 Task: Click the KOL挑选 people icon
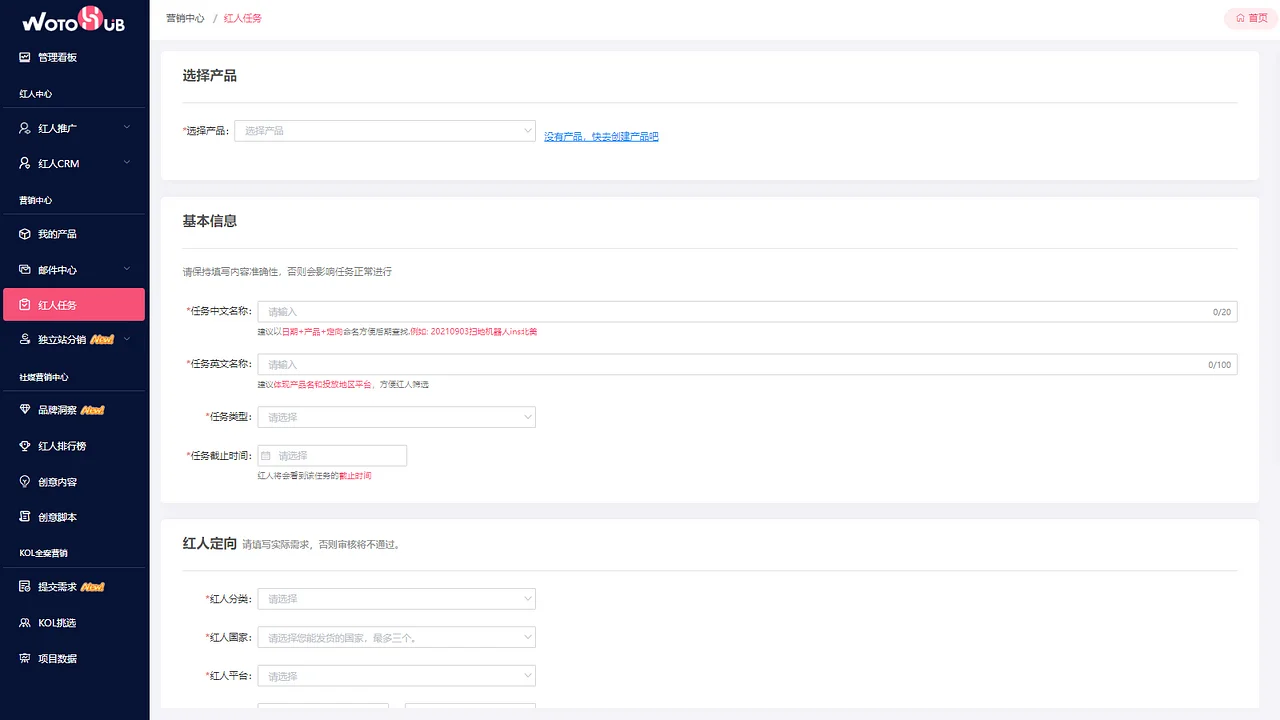(23, 622)
